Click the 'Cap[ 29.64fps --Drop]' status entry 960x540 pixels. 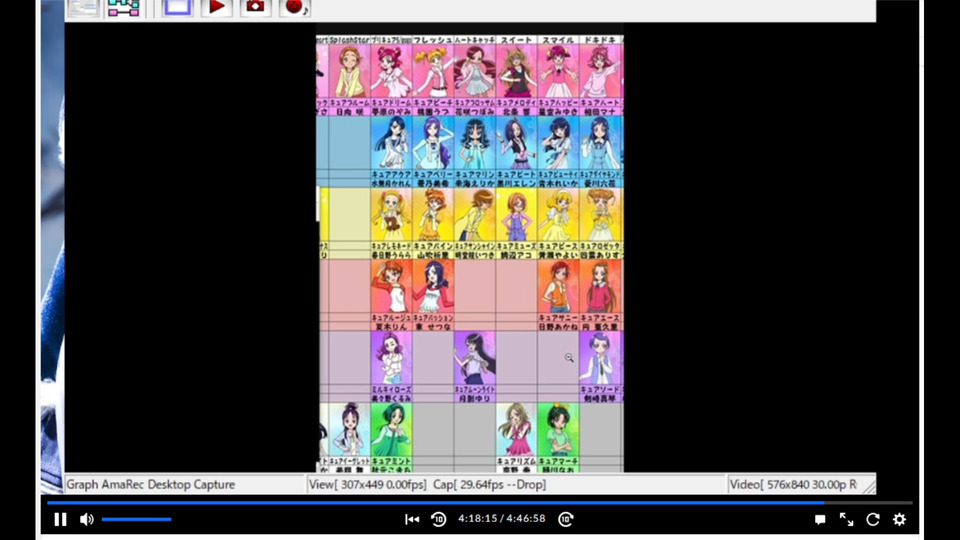tap(490, 484)
